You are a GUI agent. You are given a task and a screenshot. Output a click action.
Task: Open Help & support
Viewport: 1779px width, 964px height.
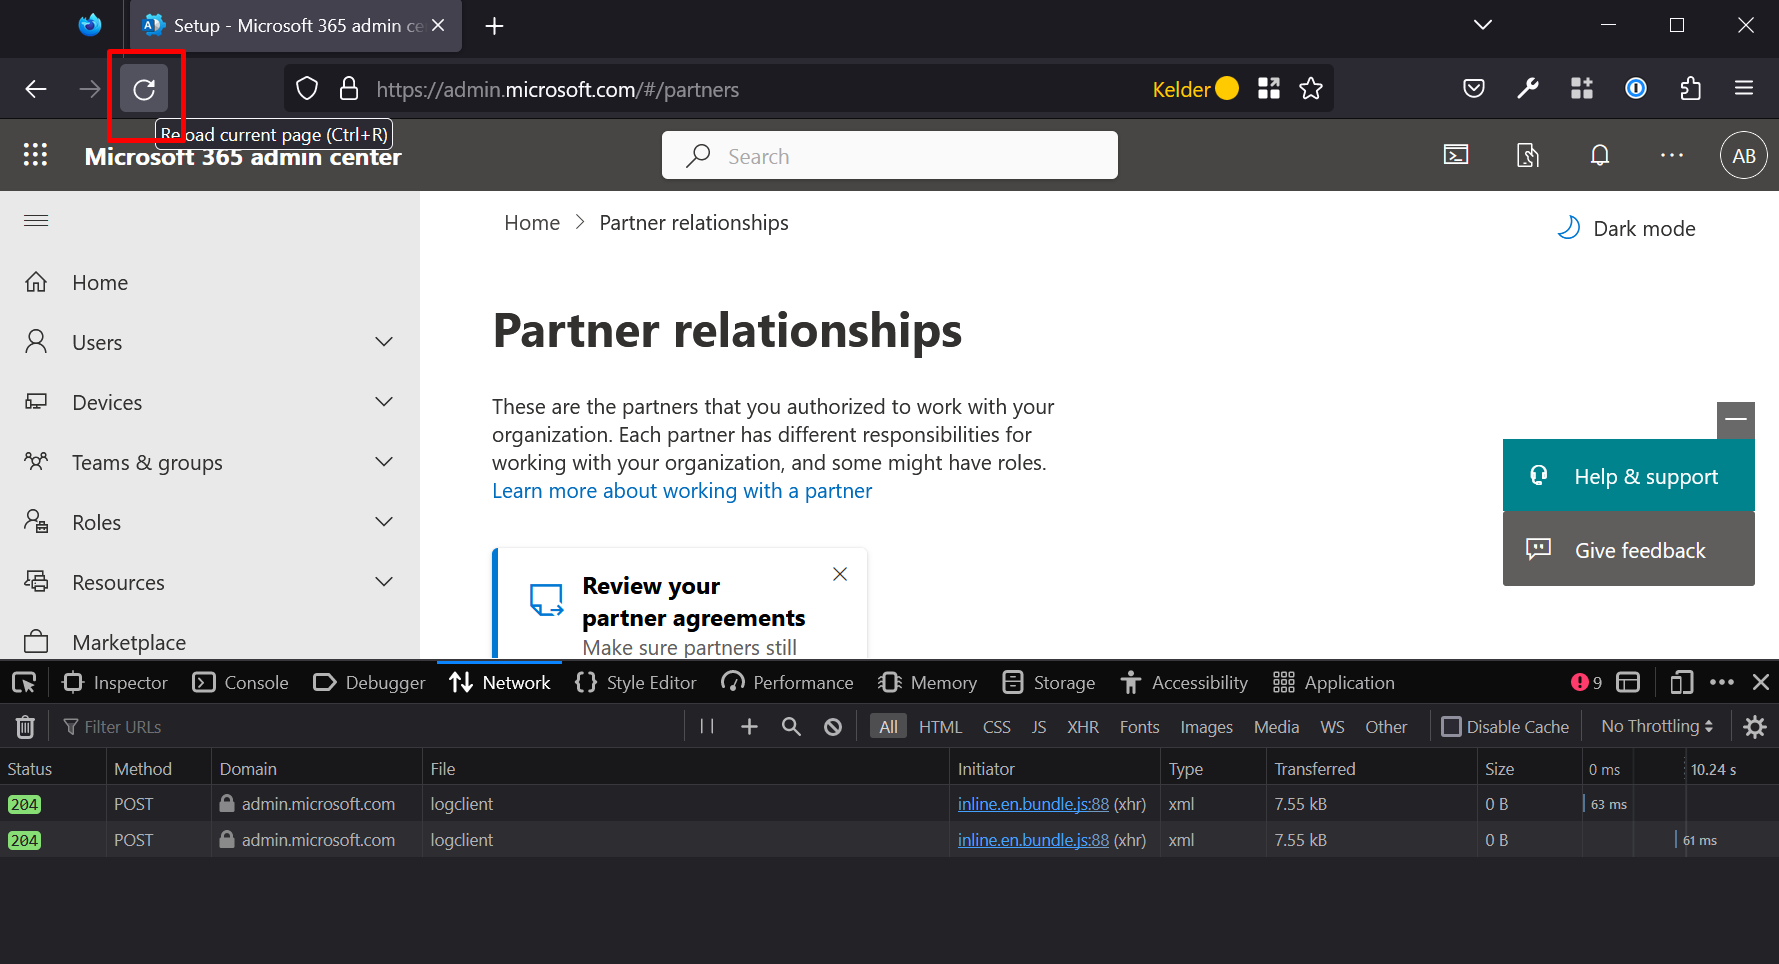point(1629,476)
